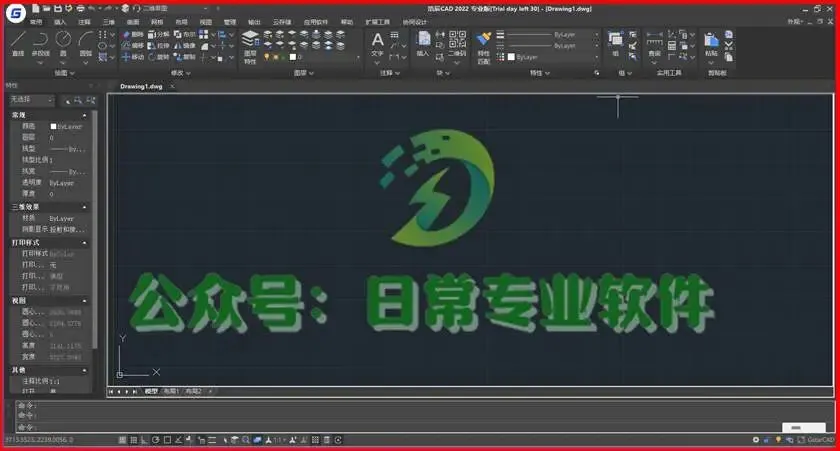Collapse the 常规 section in properties
This screenshot has width=840, height=451.
(84, 115)
